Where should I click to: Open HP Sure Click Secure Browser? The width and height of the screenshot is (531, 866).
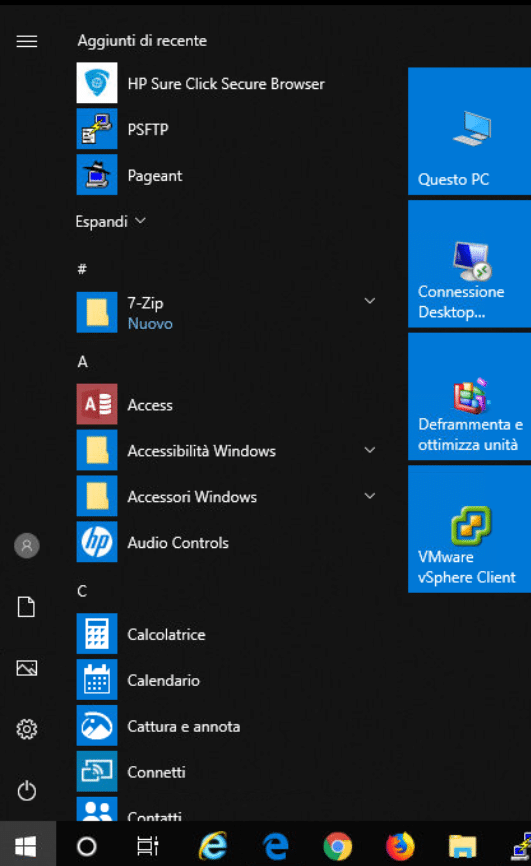pyautogui.click(x=227, y=83)
